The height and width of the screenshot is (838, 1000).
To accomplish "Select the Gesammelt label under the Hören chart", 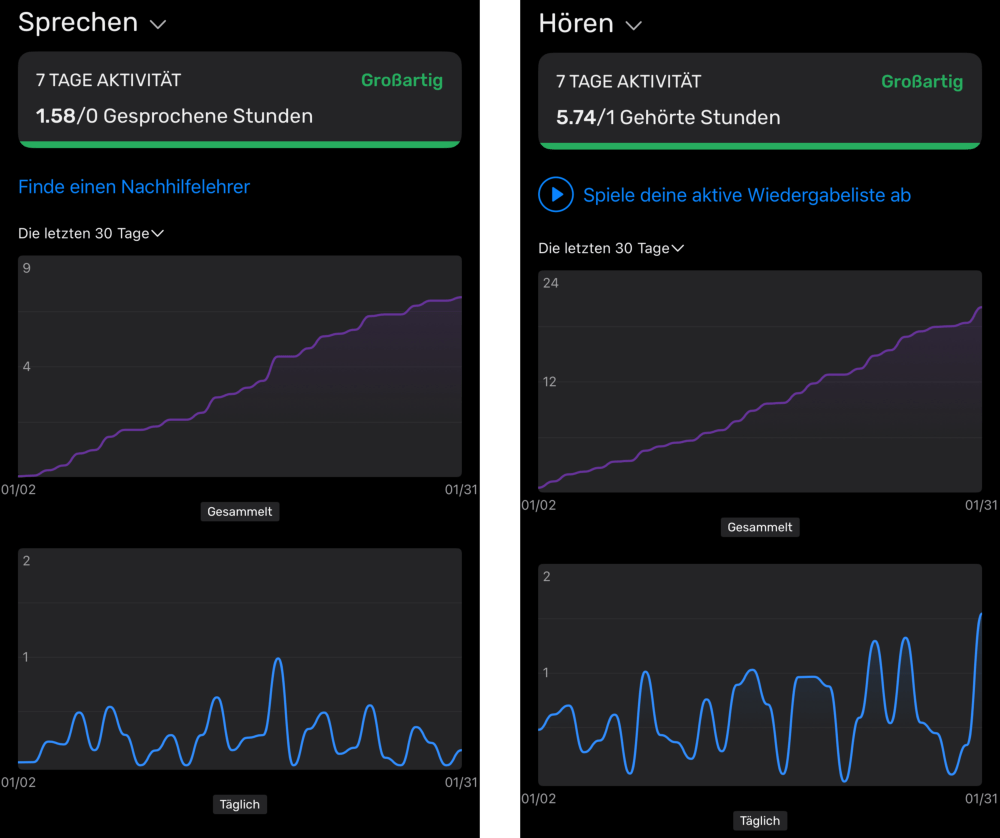I will click(x=759, y=527).
